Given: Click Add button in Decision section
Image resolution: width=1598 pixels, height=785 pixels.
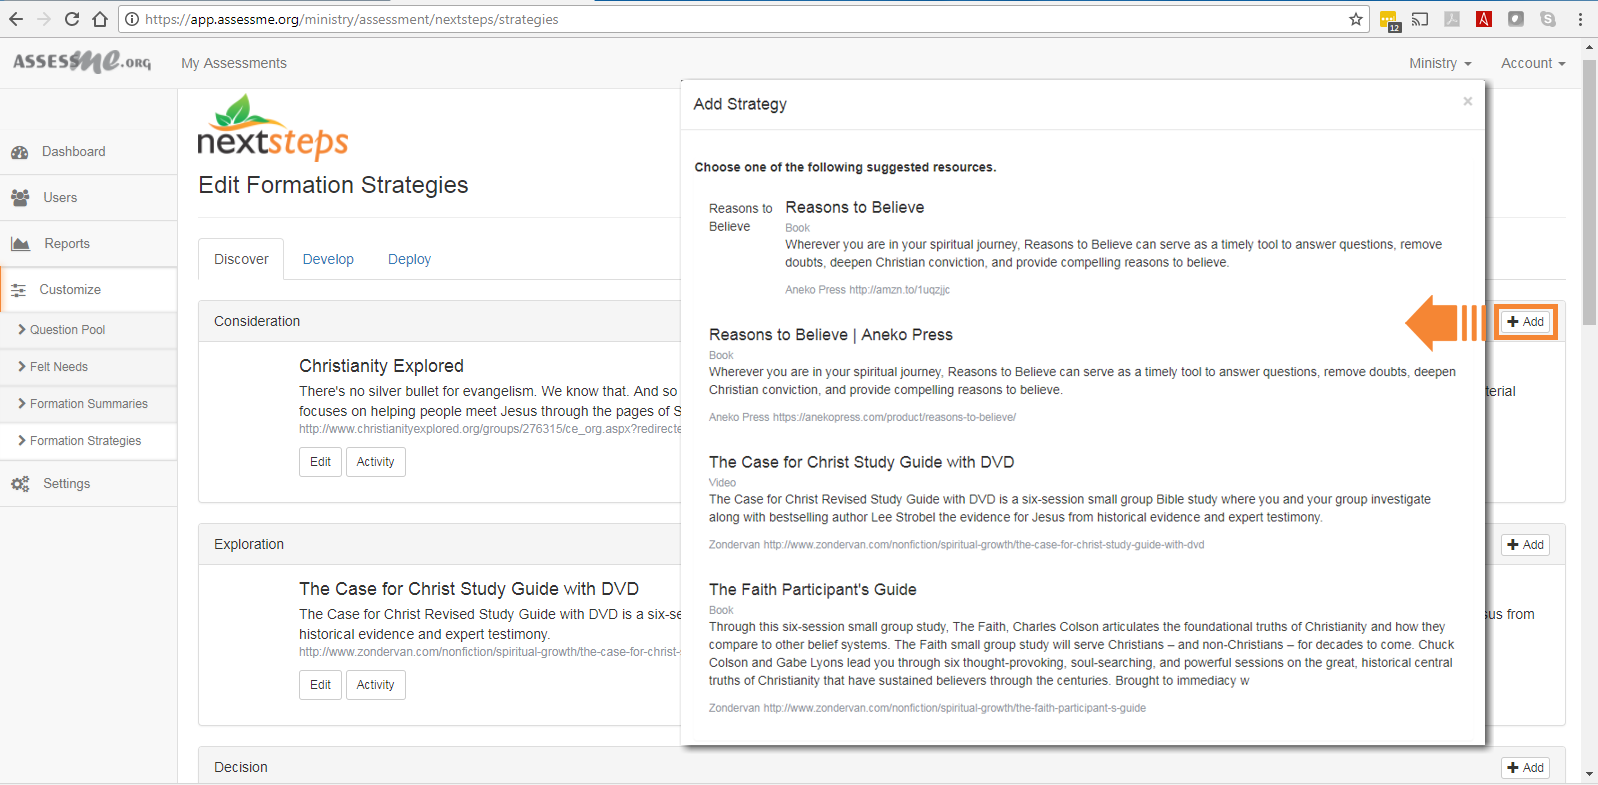Looking at the screenshot, I should 1525,768.
